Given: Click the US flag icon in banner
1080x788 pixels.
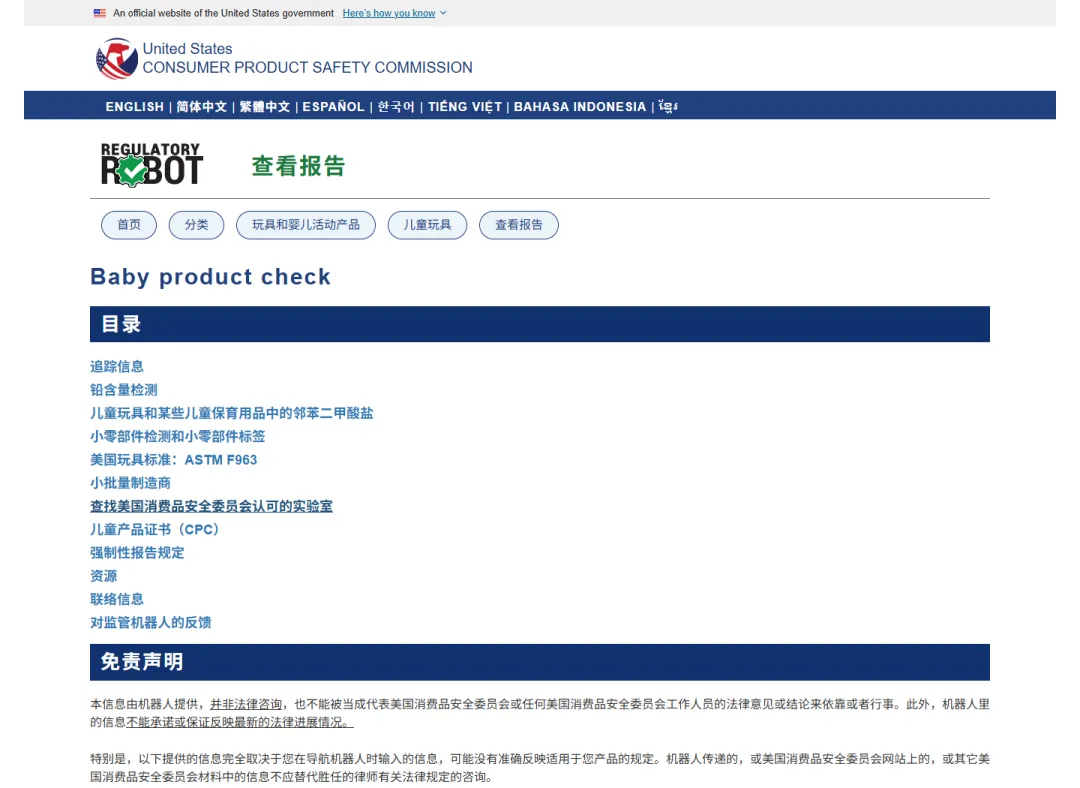Looking at the screenshot, I should (100, 13).
